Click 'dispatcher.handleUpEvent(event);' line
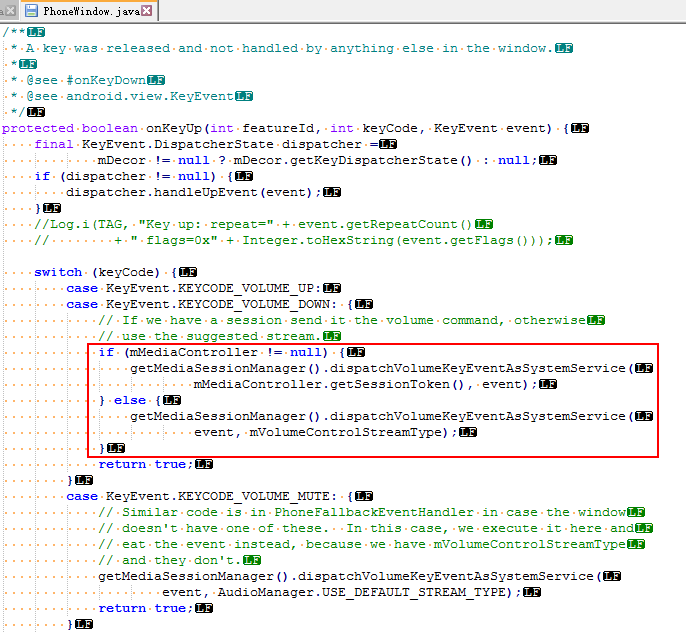 pos(195,192)
